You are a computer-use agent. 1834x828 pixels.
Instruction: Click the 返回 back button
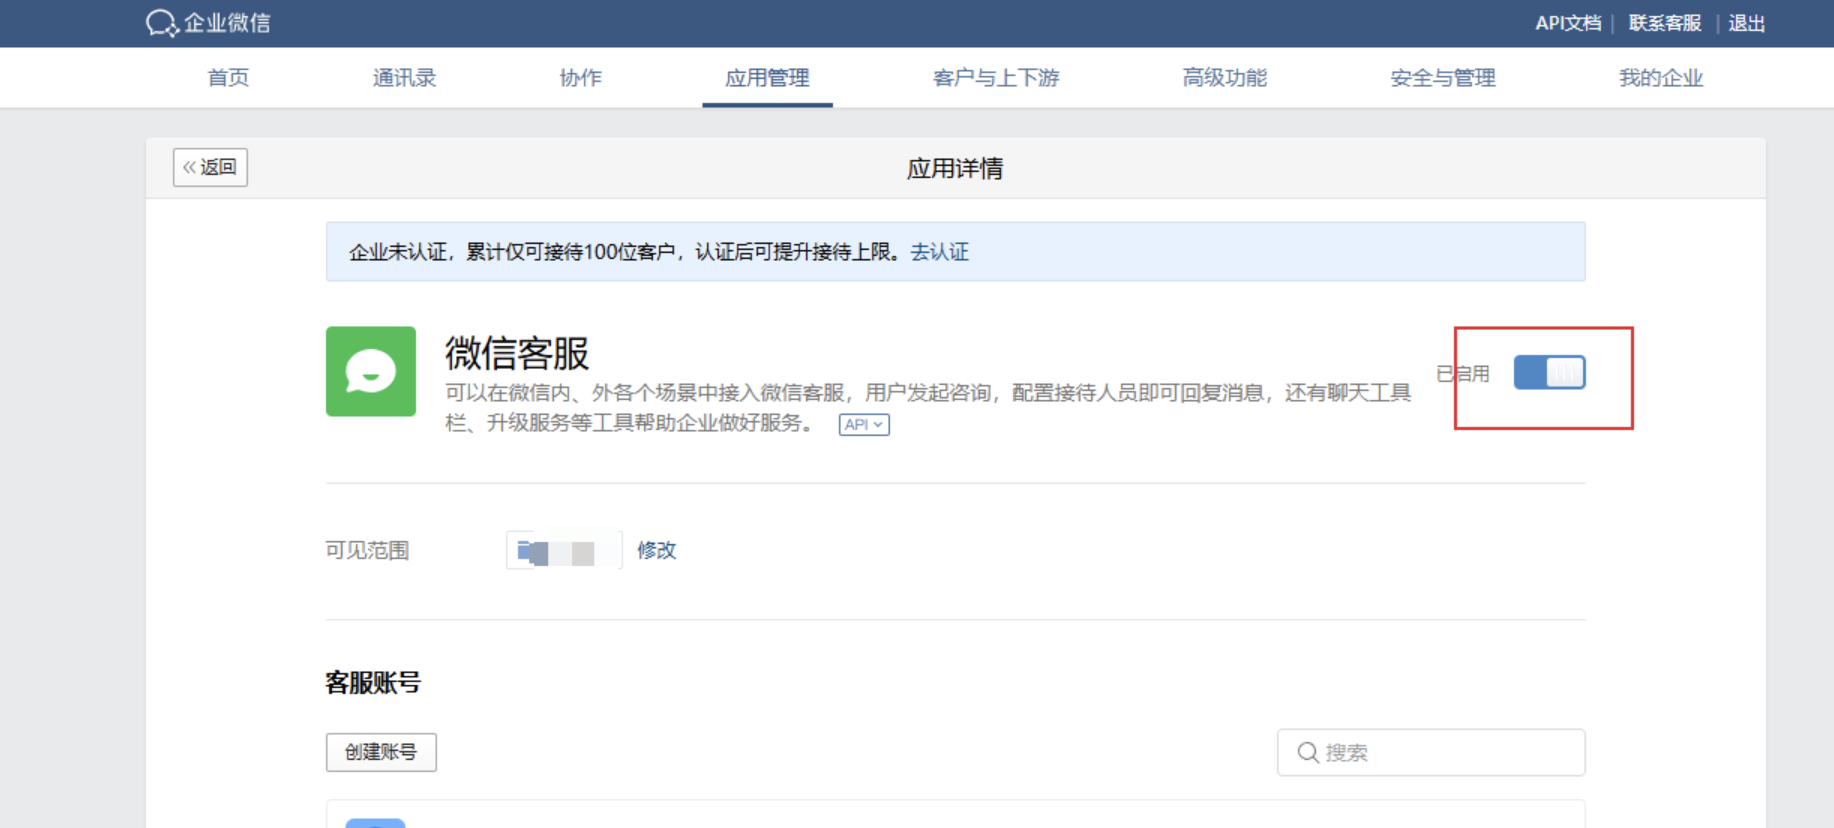coord(210,167)
